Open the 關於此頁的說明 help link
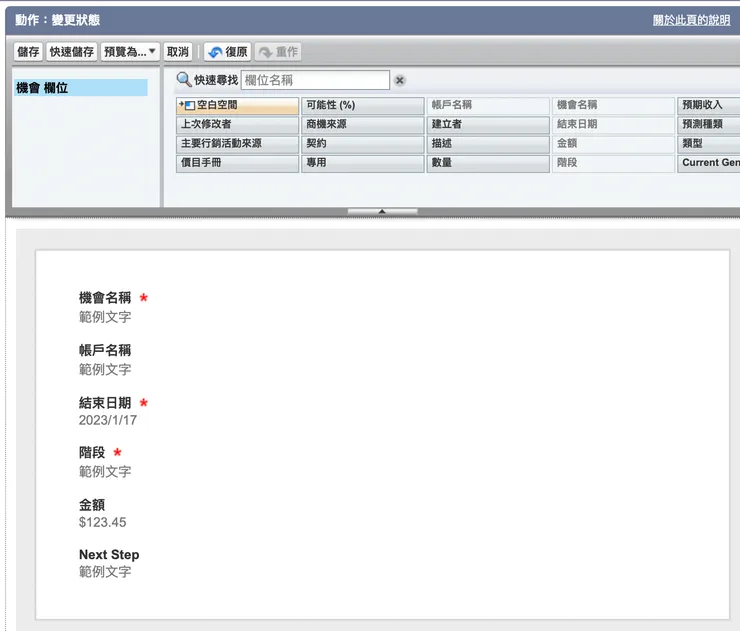Screen dimensions: 740x631 click(x=691, y=20)
